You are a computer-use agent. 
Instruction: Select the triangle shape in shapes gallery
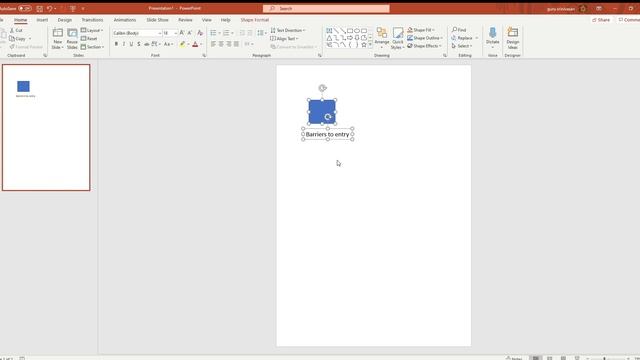coord(329,38)
